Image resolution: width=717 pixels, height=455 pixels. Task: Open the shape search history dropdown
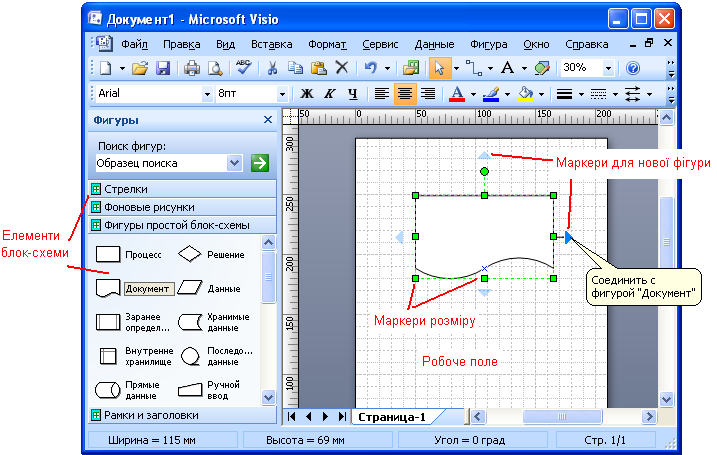click(x=234, y=163)
